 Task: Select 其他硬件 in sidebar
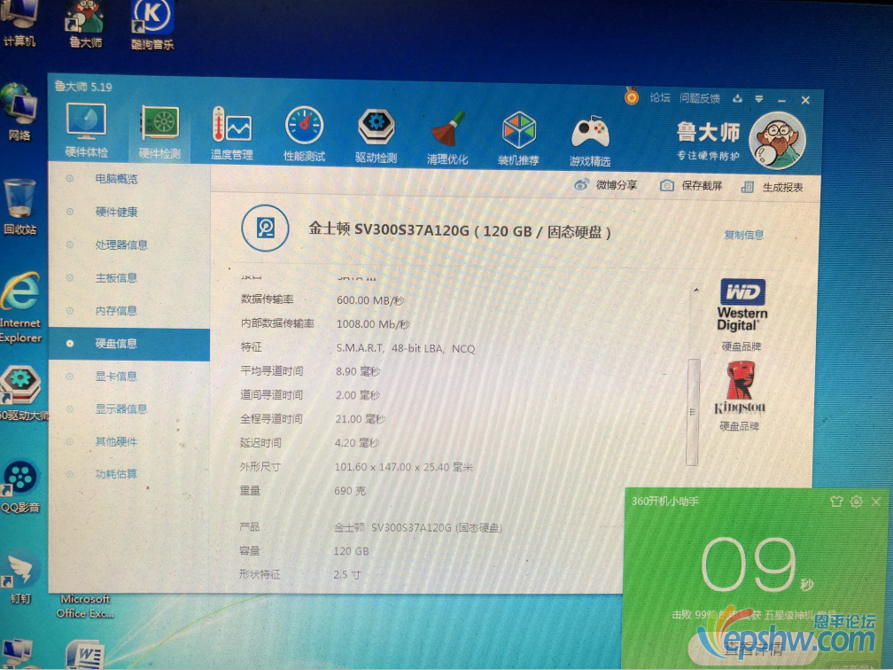coord(116,442)
